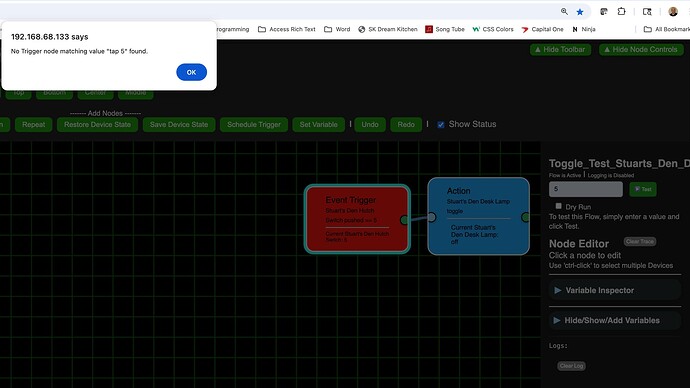Select the red Event Trigger node

tap(357, 219)
